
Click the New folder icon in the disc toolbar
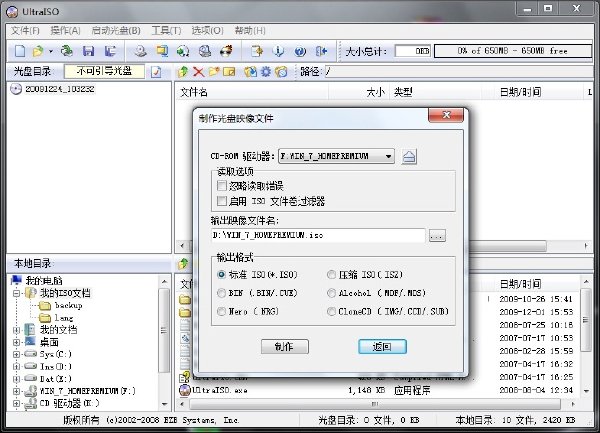pyautogui.click(x=214, y=72)
